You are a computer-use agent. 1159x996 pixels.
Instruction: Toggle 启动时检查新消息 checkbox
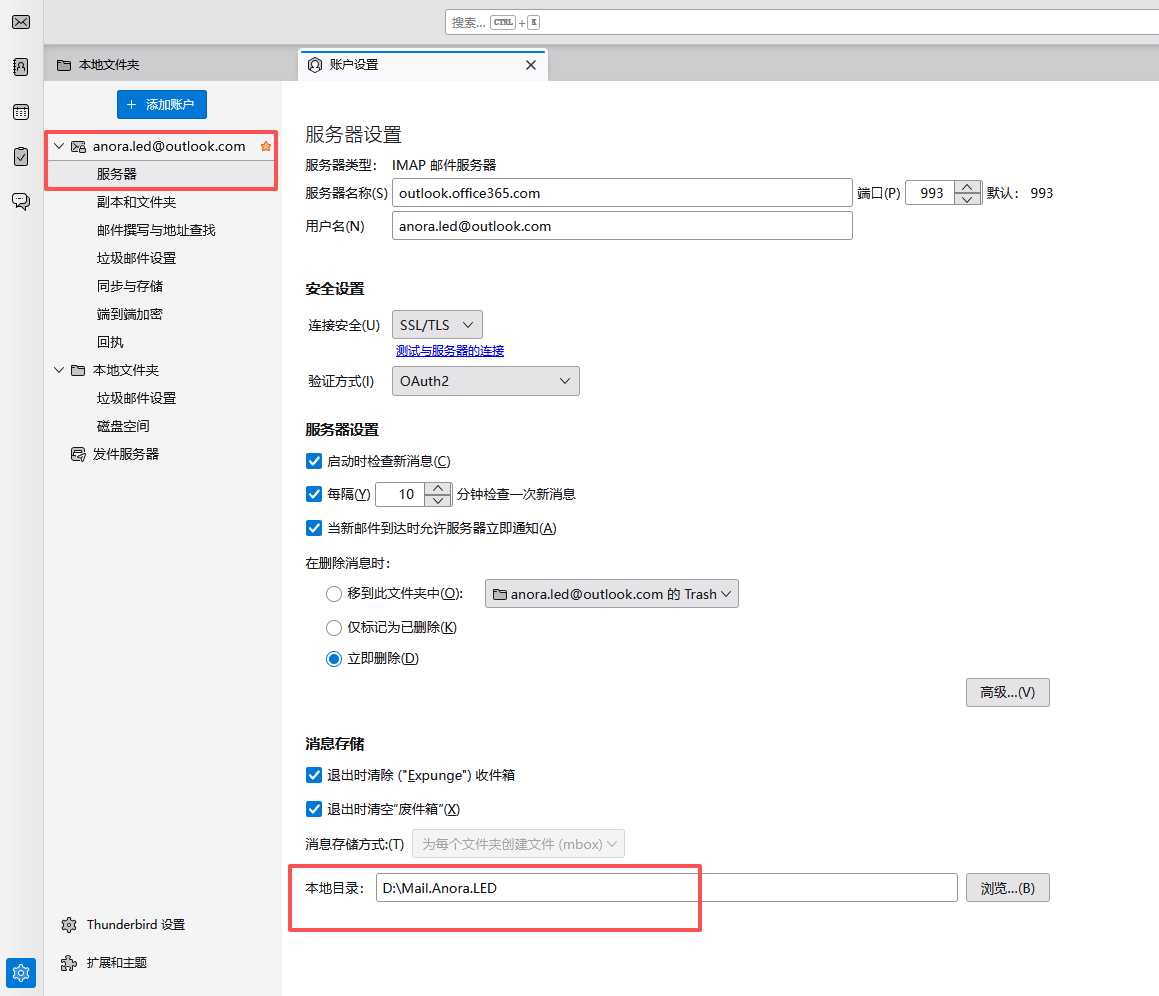[313, 461]
